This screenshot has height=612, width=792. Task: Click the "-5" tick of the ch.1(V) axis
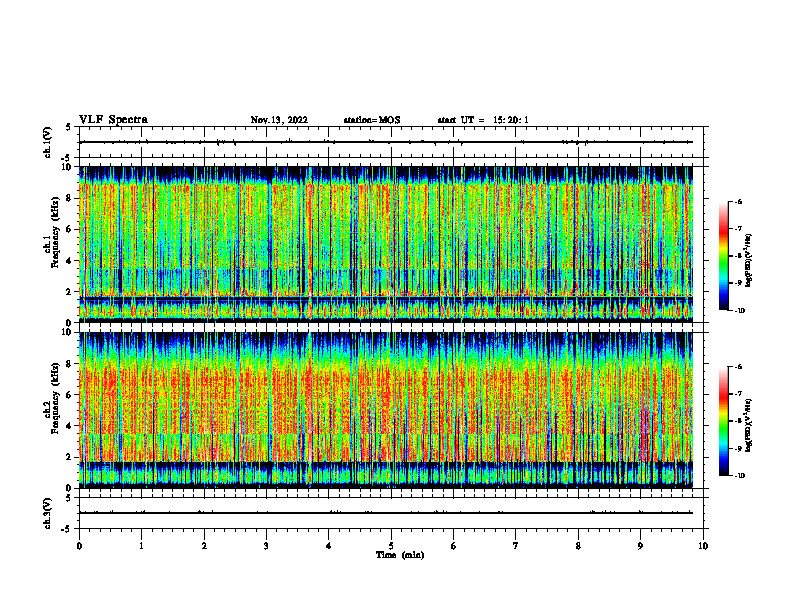coord(67,158)
